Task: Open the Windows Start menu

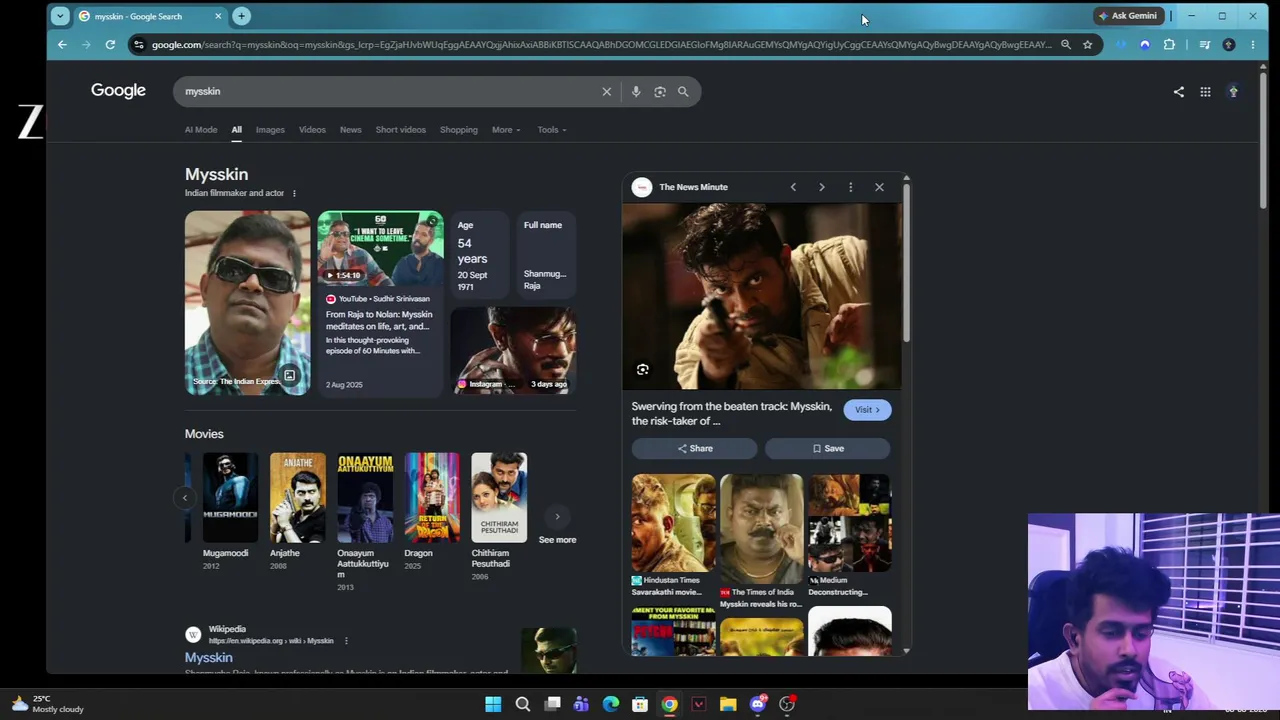Action: (x=493, y=704)
